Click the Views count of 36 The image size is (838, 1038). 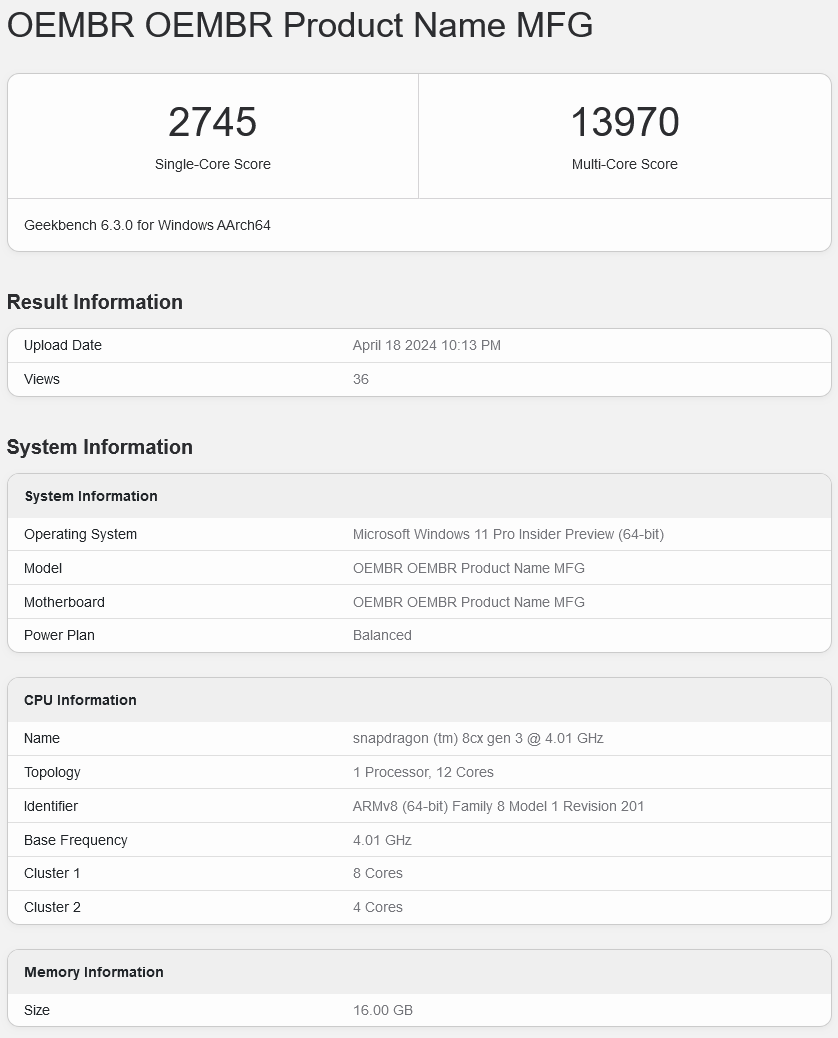tap(361, 379)
